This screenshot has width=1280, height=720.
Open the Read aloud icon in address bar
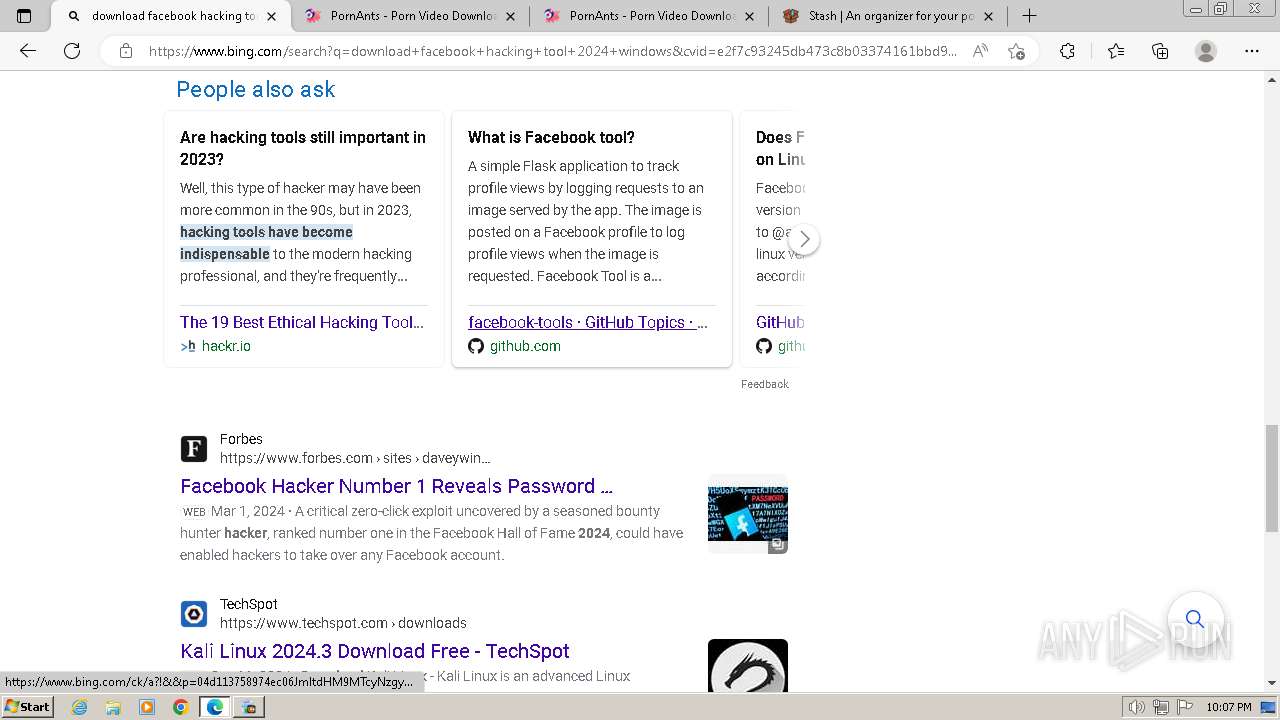click(980, 51)
